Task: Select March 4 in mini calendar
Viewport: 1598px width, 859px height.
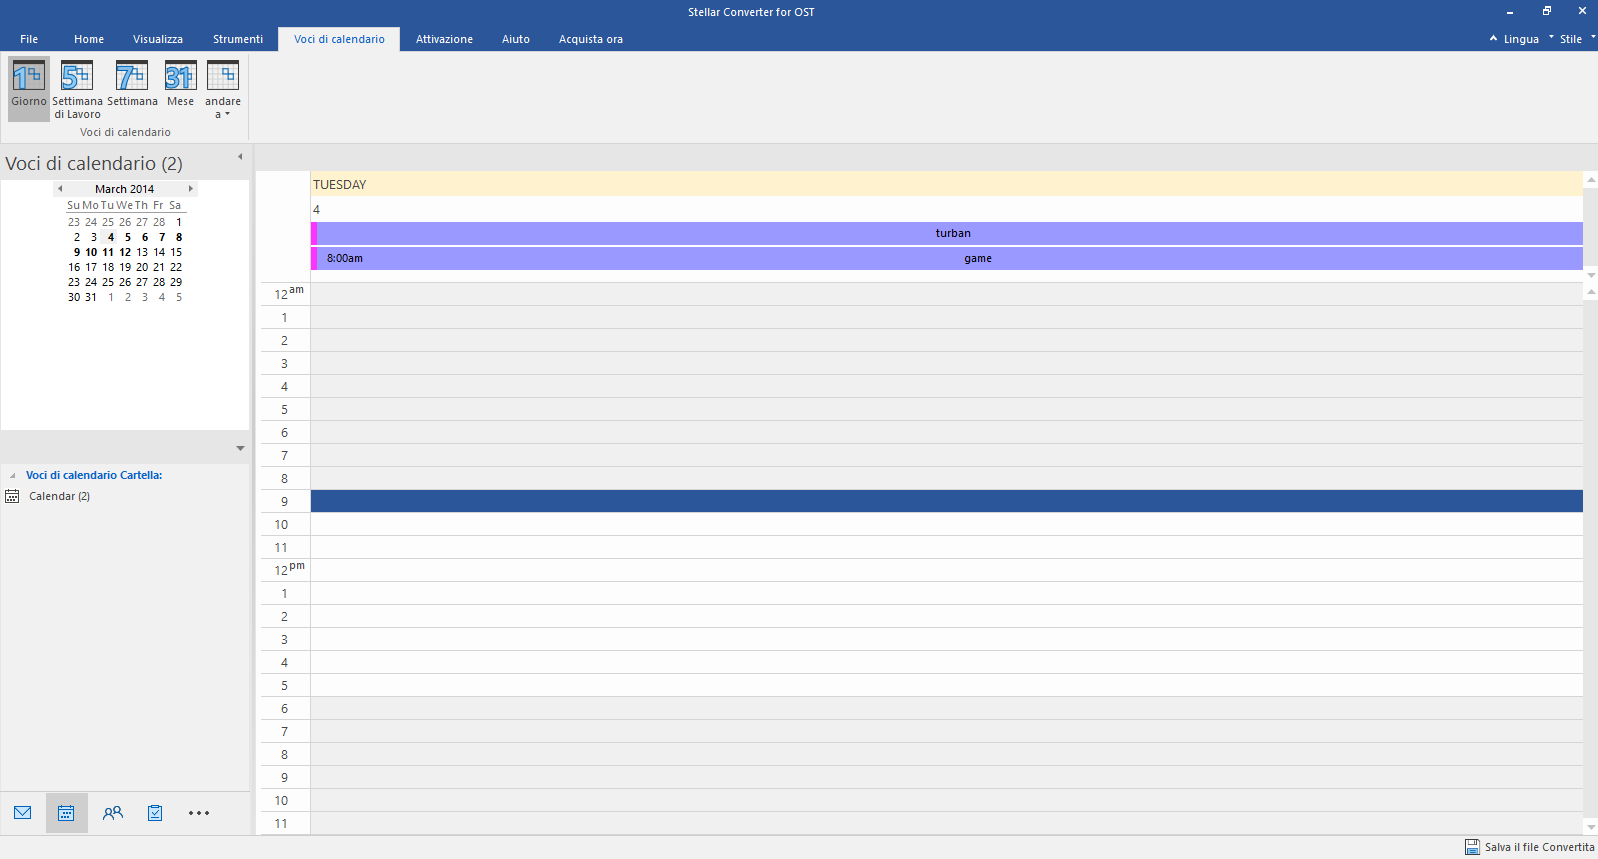Action: (x=110, y=237)
